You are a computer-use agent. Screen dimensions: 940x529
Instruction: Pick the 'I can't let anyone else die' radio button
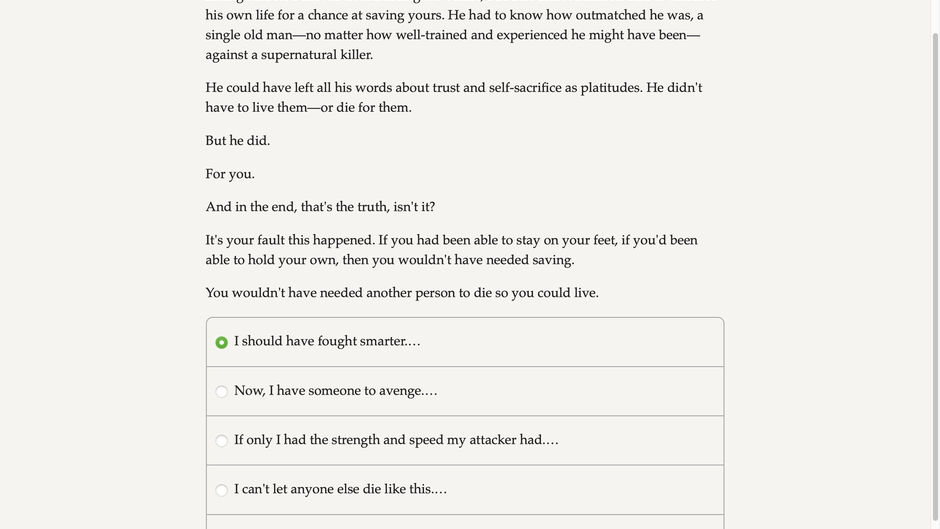pyautogui.click(x=221, y=490)
